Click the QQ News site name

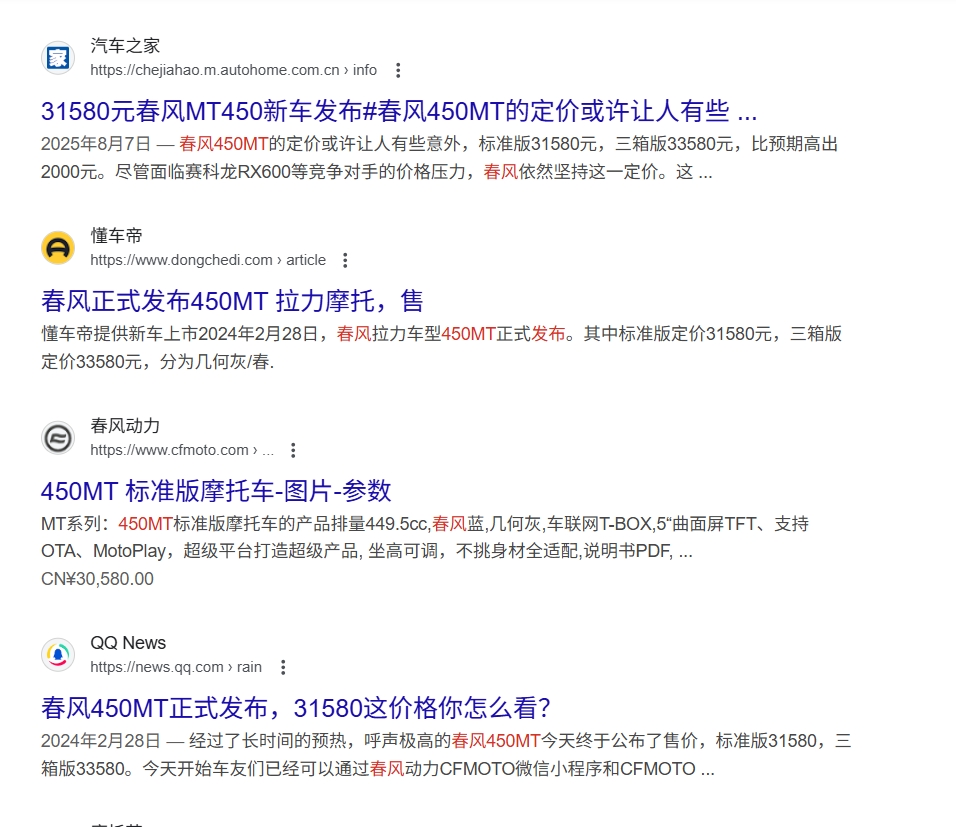click(128, 643)
